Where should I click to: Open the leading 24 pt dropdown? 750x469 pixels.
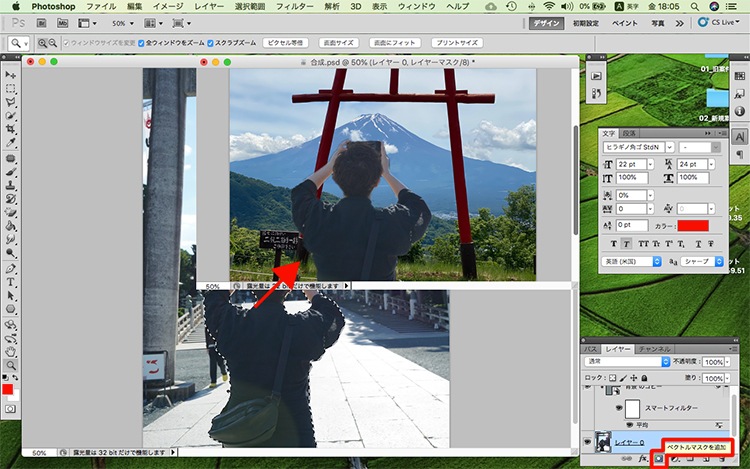point(711,164)
